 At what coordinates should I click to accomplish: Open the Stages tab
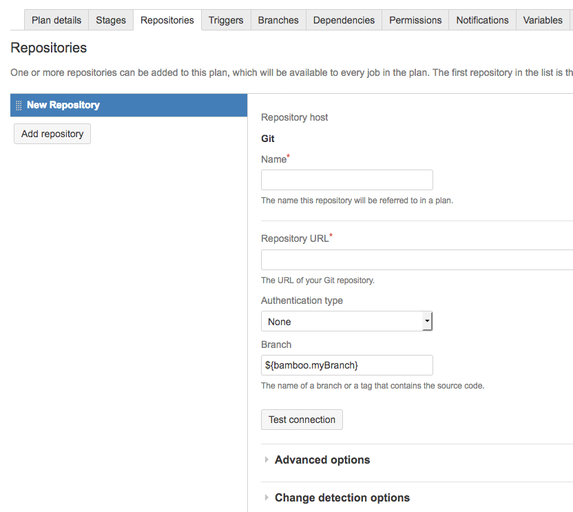click(x=111, y=20)
